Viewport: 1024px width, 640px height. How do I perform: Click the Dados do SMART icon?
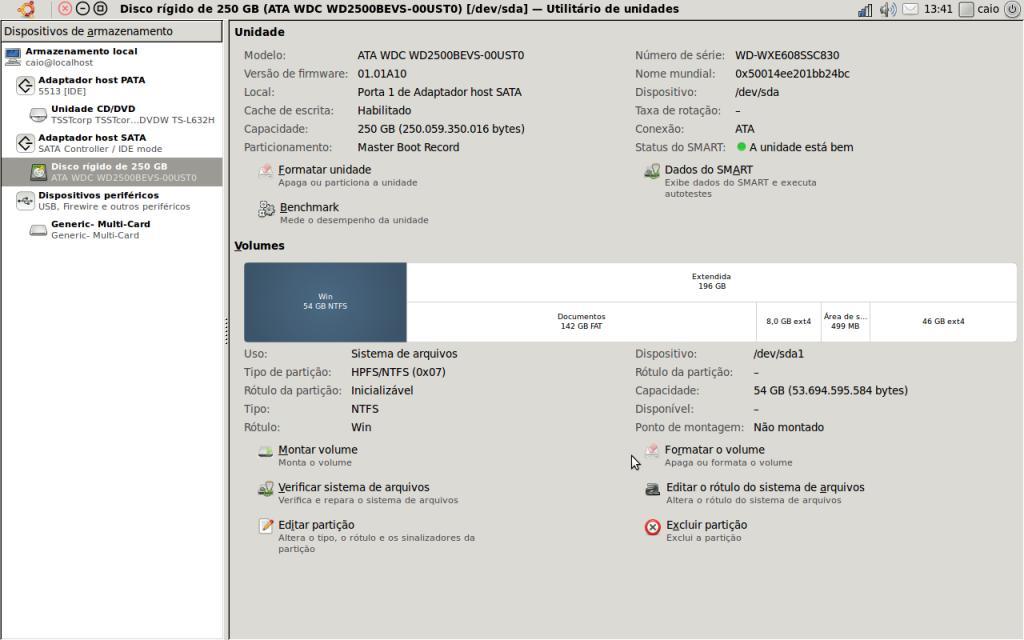click(x=652, y=171)
